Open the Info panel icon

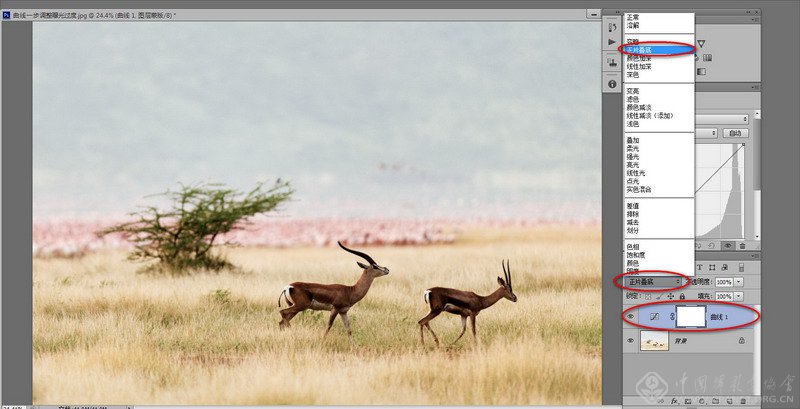tap(612, 84)
